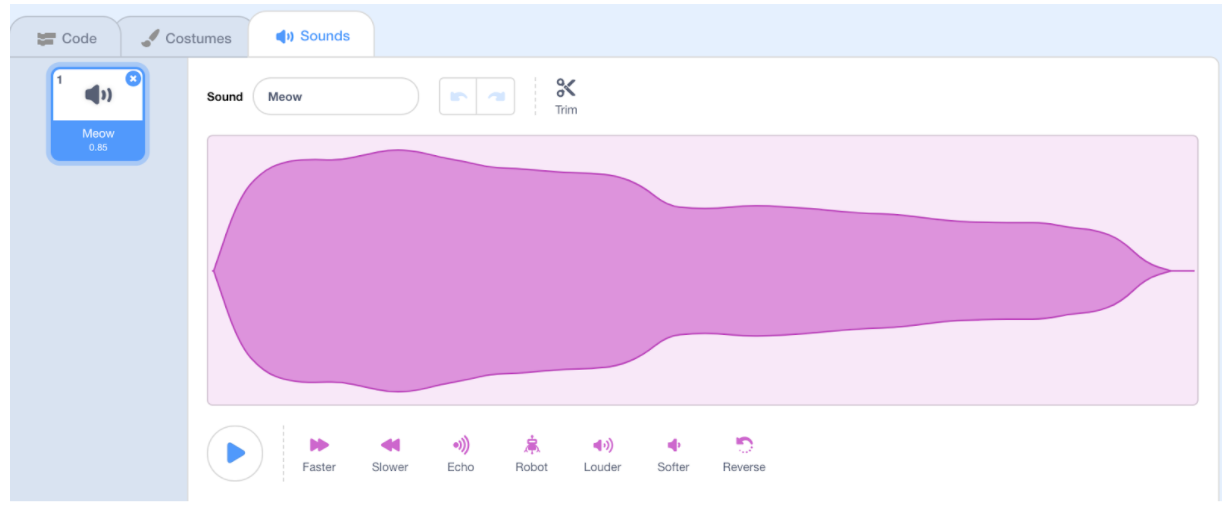The width and height of the screenshot is (1228, 510).
Task: Reverse the Meow sound
Action: click(744, 454)
